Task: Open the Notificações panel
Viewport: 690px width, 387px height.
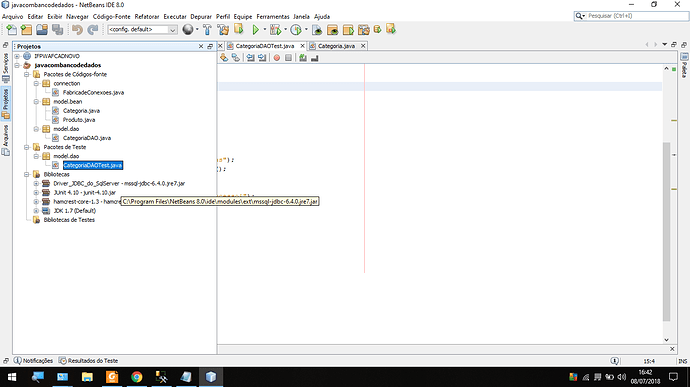Action: [33, 361]
